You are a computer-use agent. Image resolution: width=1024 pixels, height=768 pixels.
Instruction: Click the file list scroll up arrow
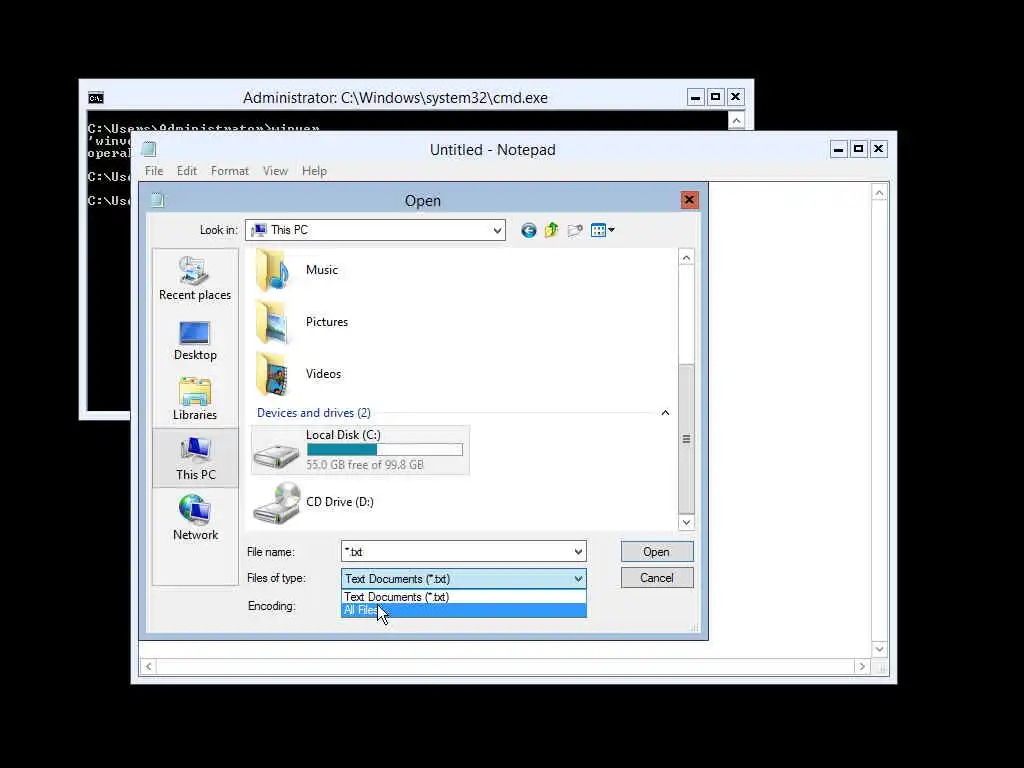pos(686,258)
